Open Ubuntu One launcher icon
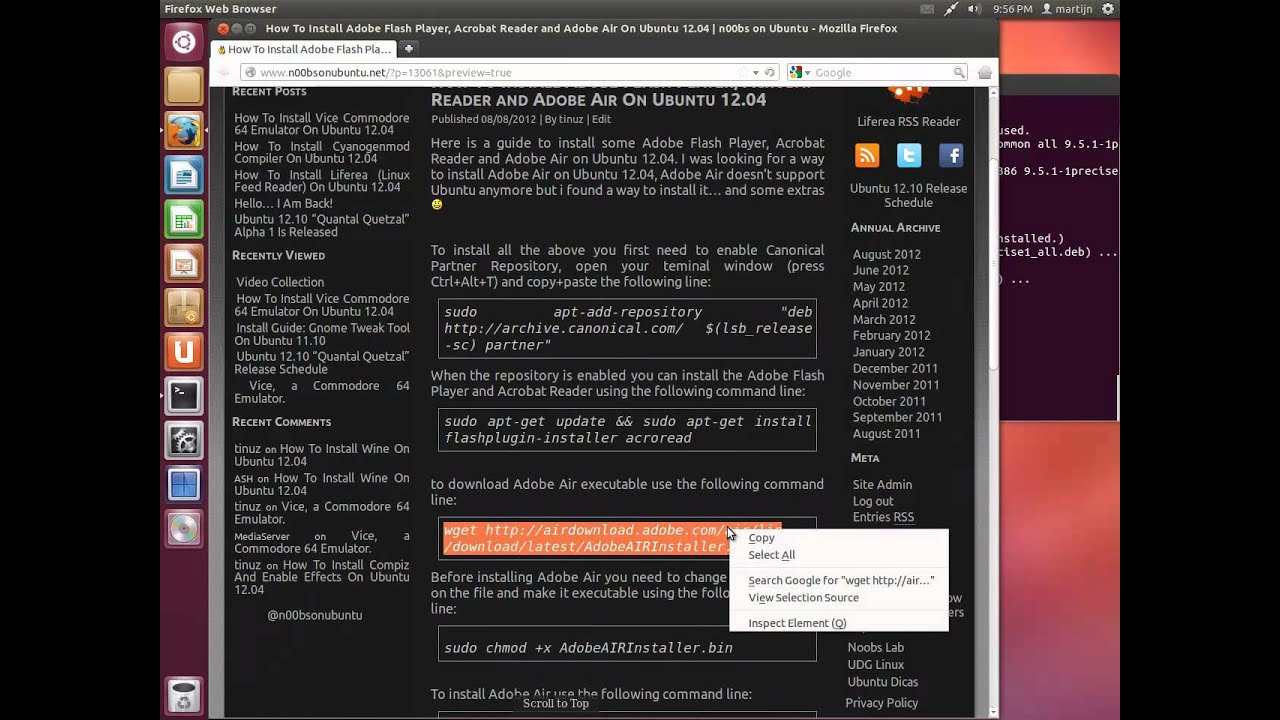This screenshot has height=720, width=1280. (x=184, y=352)
